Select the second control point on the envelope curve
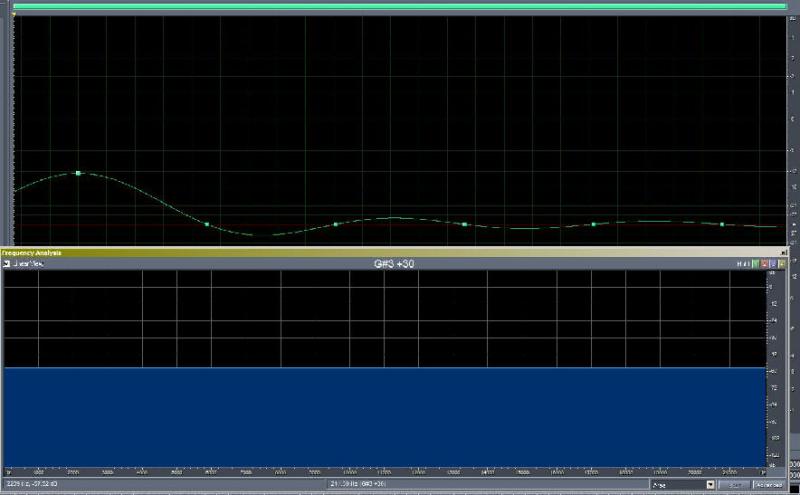 207,224
